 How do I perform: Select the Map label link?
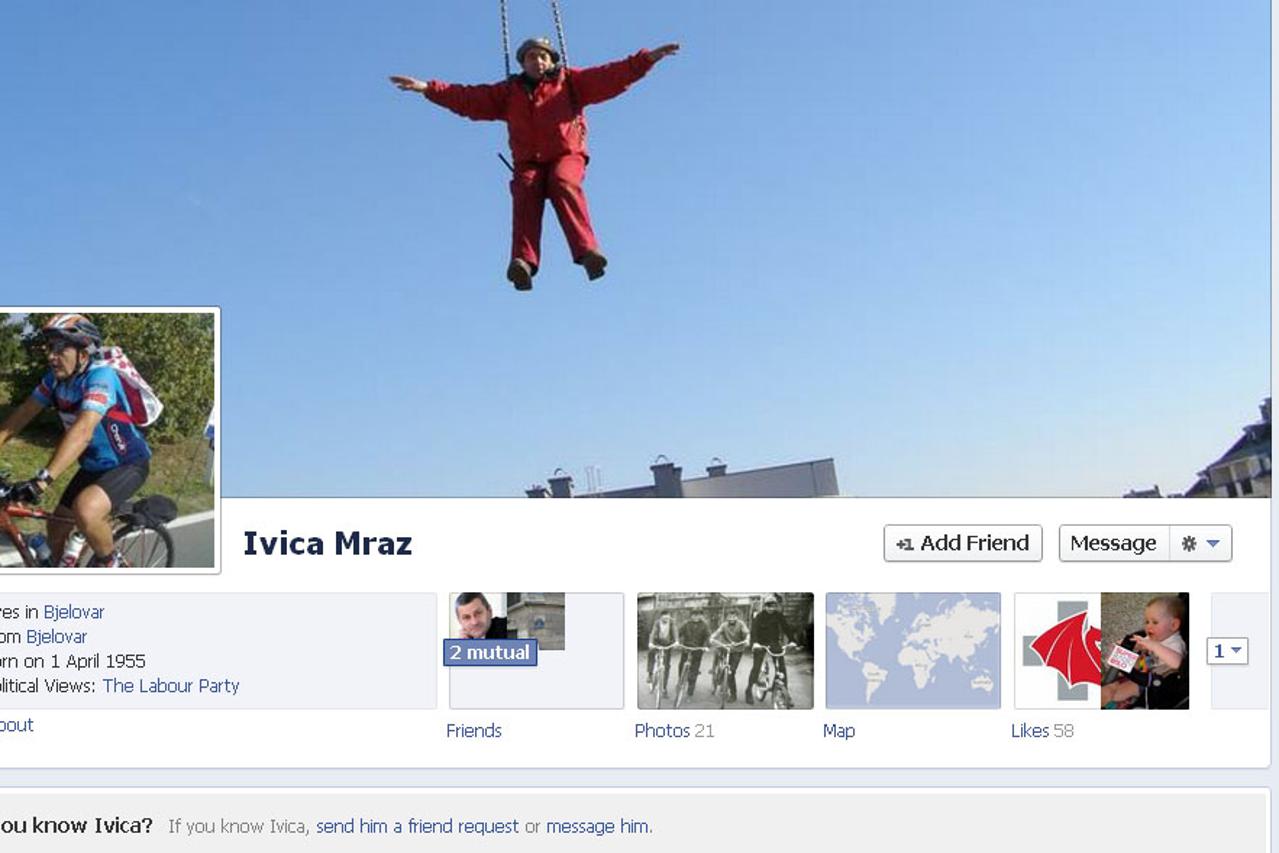click(x=838, y=731)
